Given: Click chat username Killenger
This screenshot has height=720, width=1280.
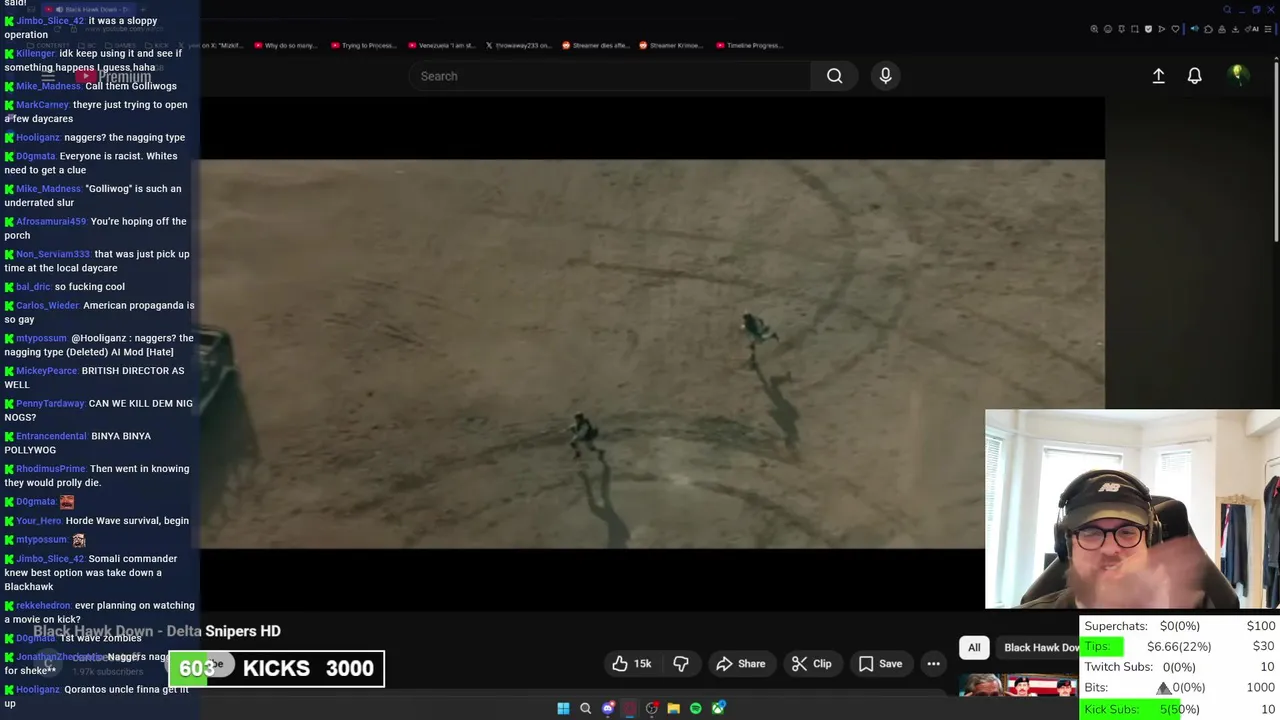Looking at the screenshot, I should (35, 54).
